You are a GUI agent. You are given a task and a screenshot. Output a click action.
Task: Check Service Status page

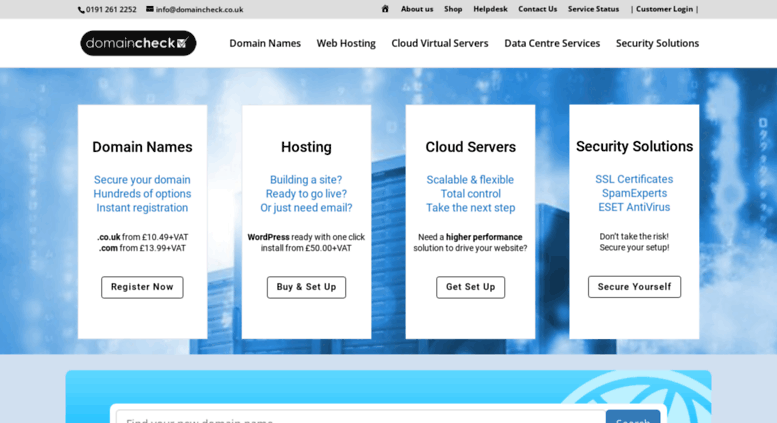pyautogui.click(x=593, y=9)
